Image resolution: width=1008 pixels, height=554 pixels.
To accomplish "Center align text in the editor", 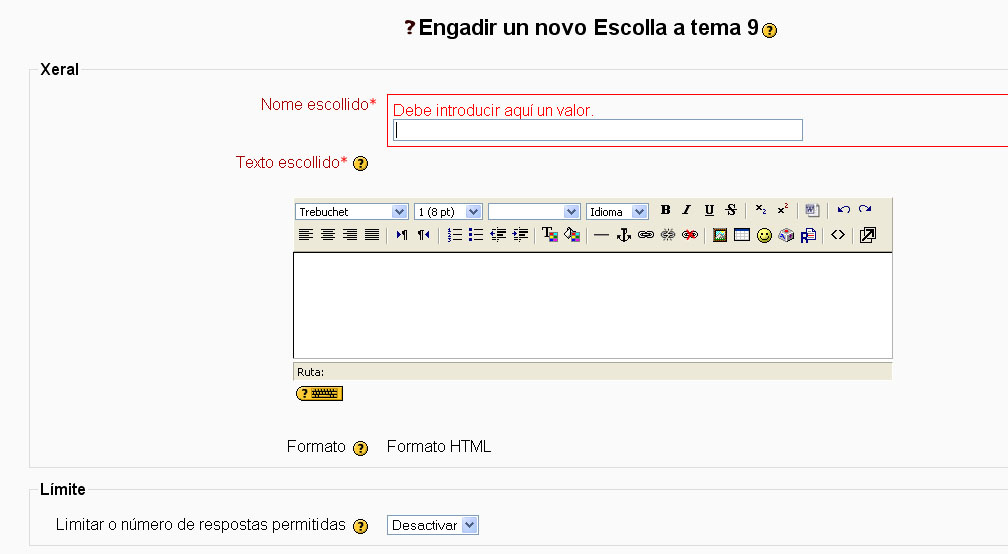I will [328, 235].
